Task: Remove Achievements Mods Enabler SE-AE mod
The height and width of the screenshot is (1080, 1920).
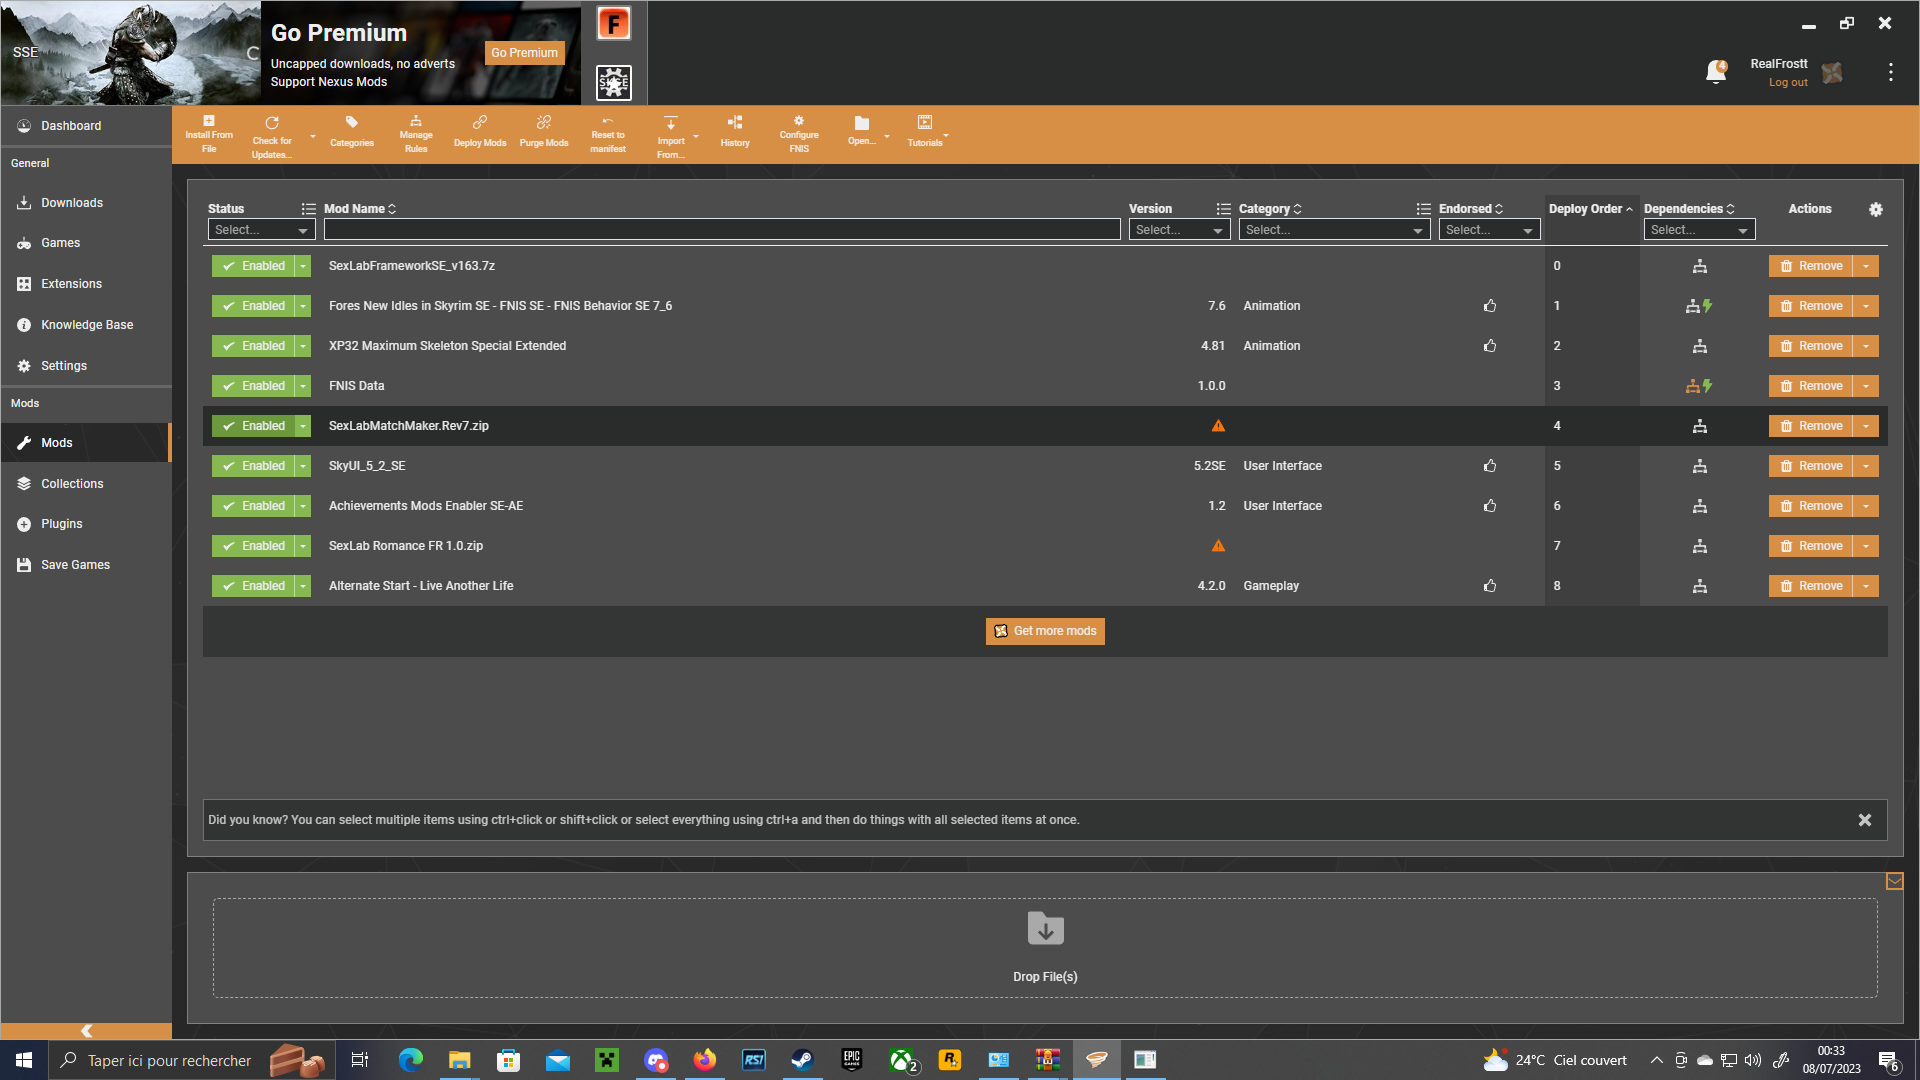Action: [1811, 506]
